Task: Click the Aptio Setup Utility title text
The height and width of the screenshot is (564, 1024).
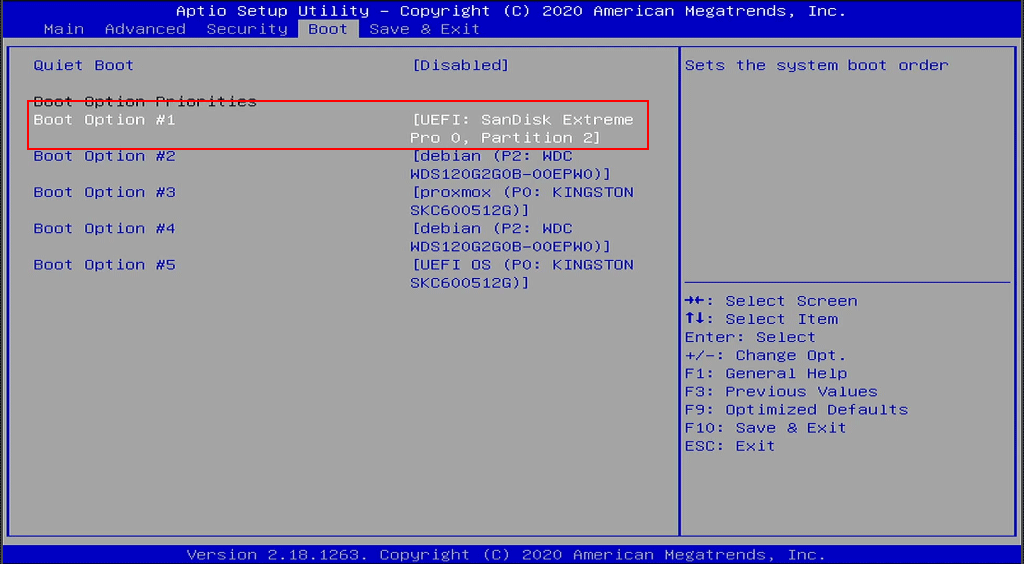Action: coord(511,11)
